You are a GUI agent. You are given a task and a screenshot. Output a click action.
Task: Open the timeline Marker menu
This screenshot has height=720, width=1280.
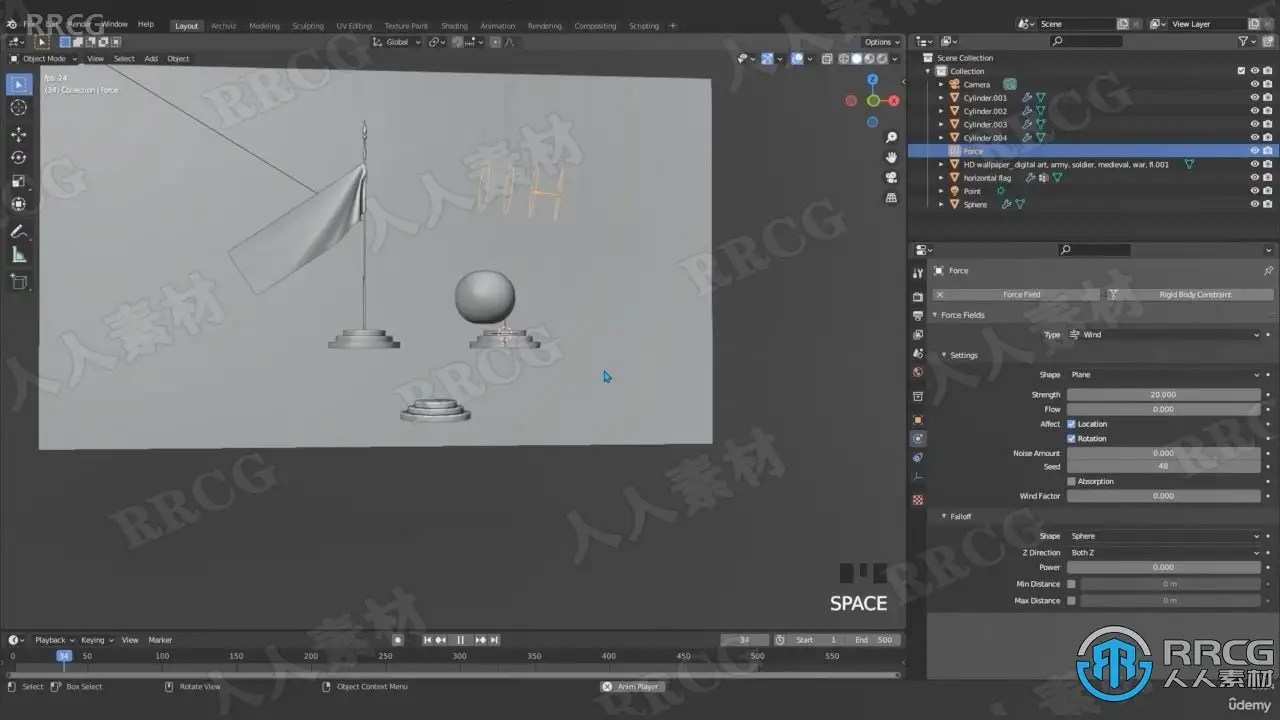pos(160,640)
